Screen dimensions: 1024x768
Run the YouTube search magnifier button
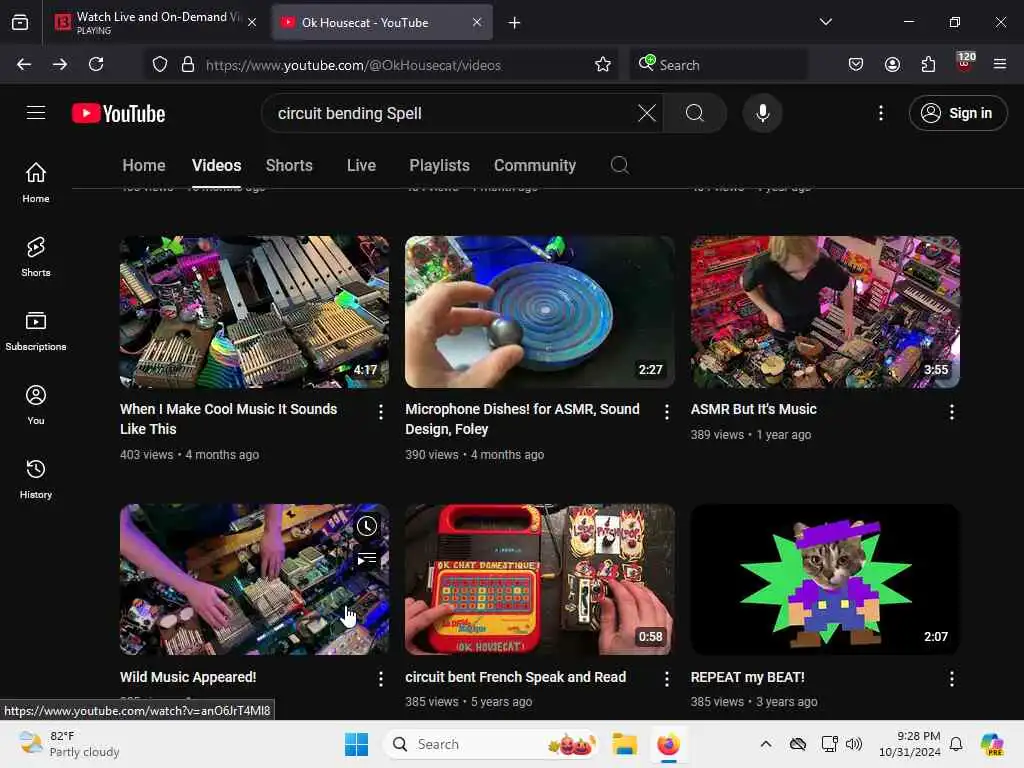(x=695, y=113)
